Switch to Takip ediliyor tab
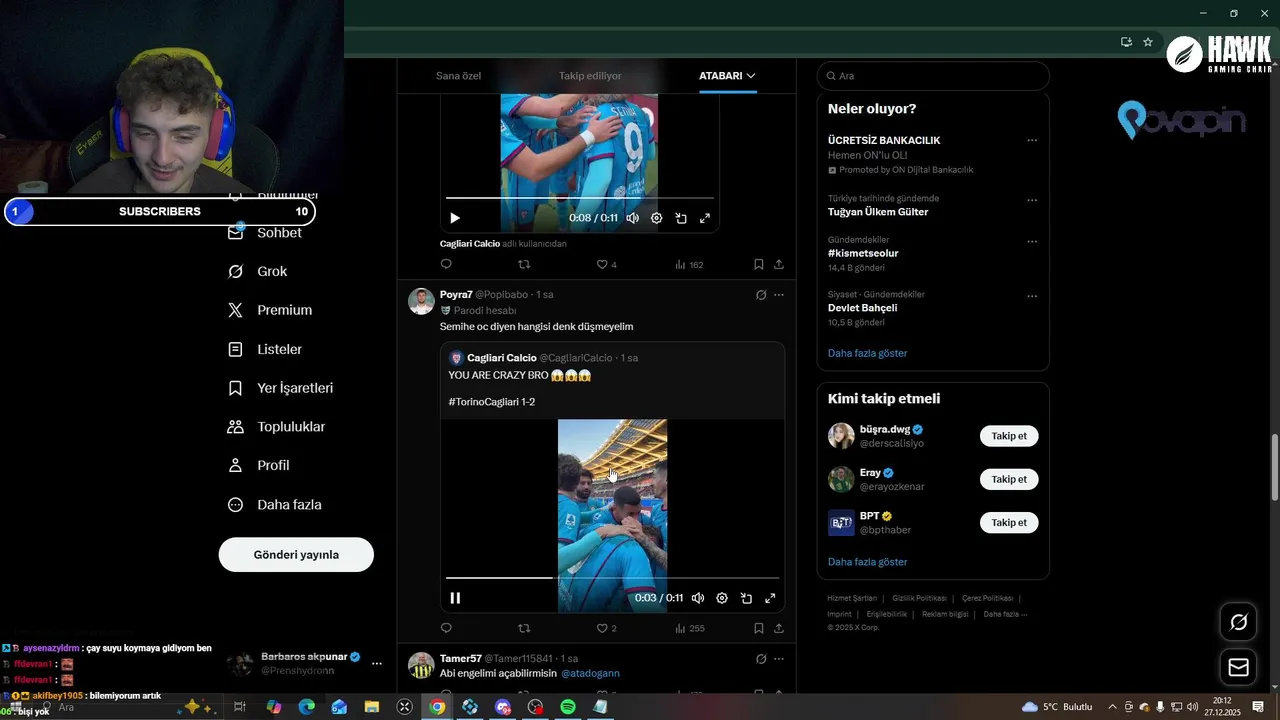The height and width of the screenshot is (720, 1280). point(590,76)
